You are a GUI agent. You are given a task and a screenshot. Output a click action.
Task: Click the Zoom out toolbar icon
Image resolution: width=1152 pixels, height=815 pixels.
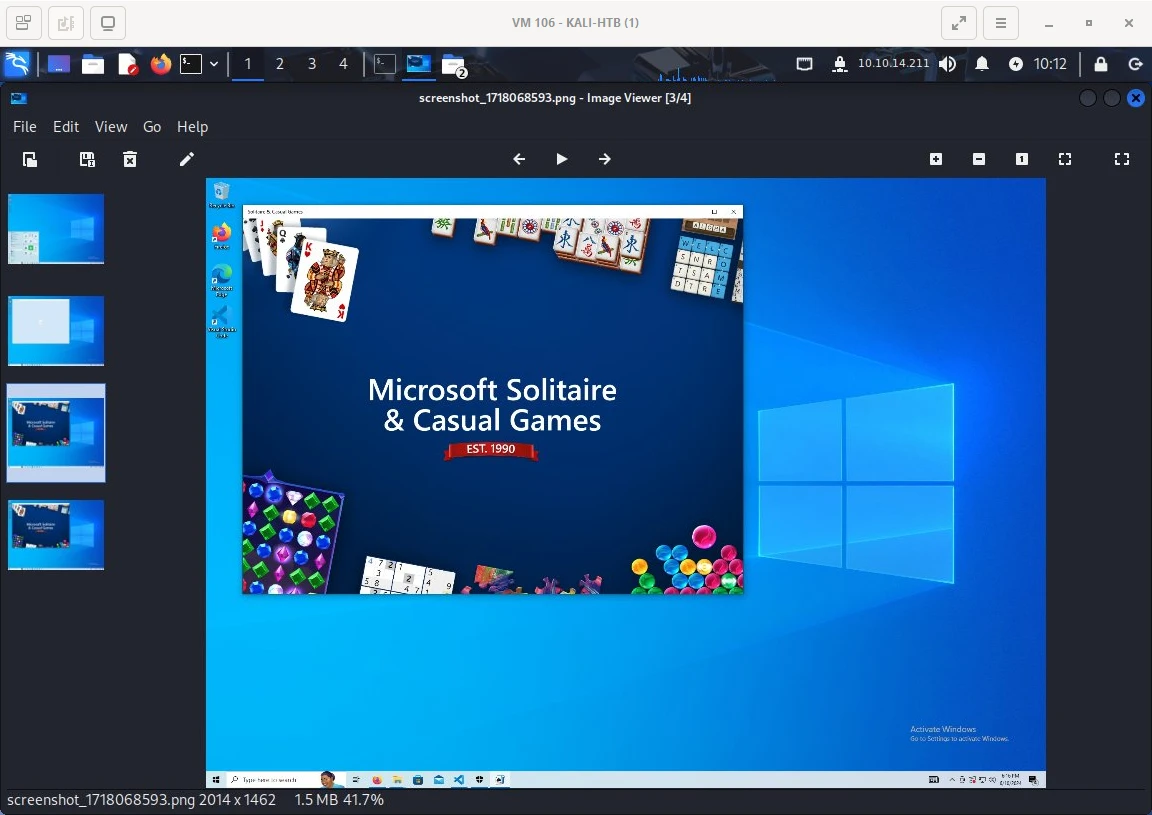click(x=979, y=159)
